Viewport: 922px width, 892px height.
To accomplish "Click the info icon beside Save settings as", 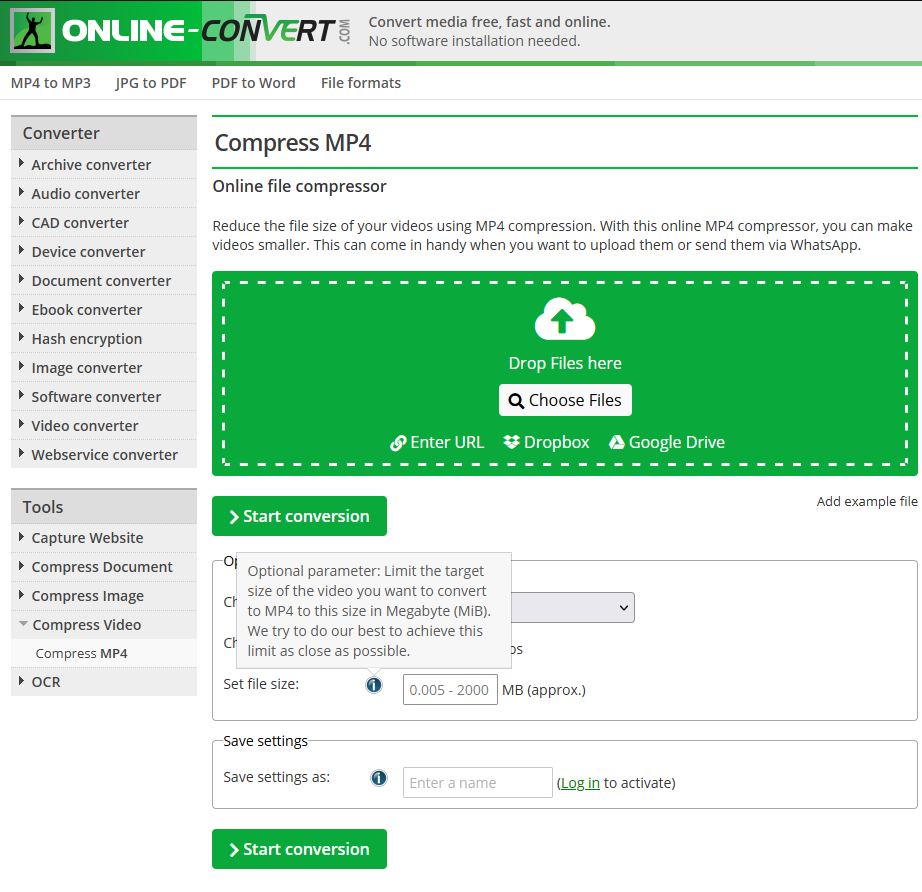I will tap(379, 778).
